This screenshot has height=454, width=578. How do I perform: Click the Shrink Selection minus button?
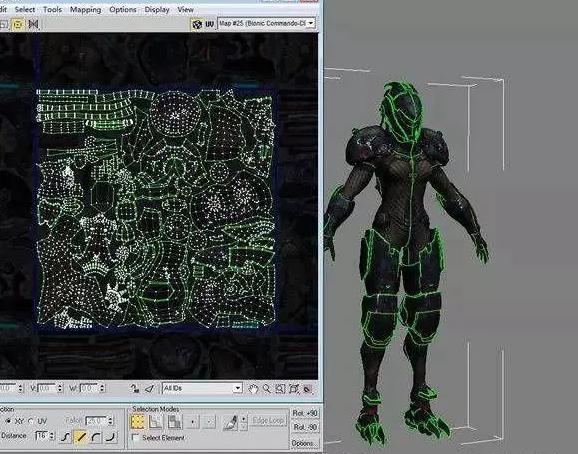[x=209, y=422]
